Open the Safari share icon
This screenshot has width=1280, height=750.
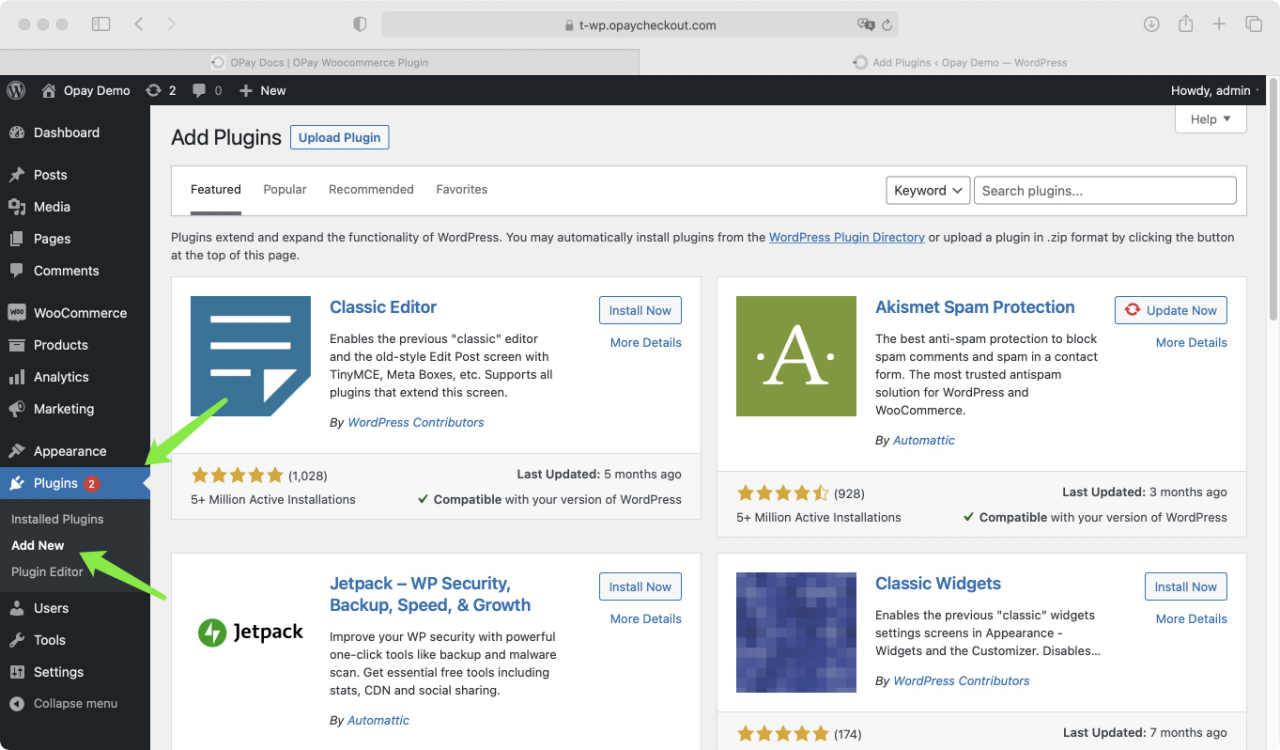click(1186, 24)
